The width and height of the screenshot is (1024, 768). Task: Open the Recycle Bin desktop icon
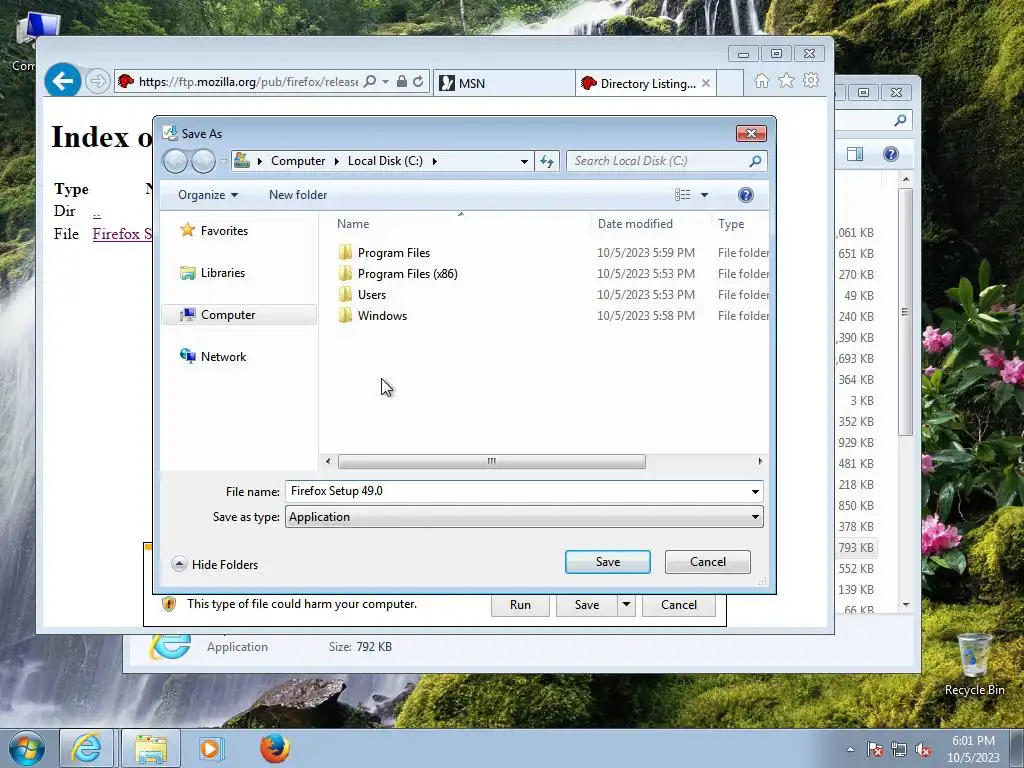click(x=974, y=665)
